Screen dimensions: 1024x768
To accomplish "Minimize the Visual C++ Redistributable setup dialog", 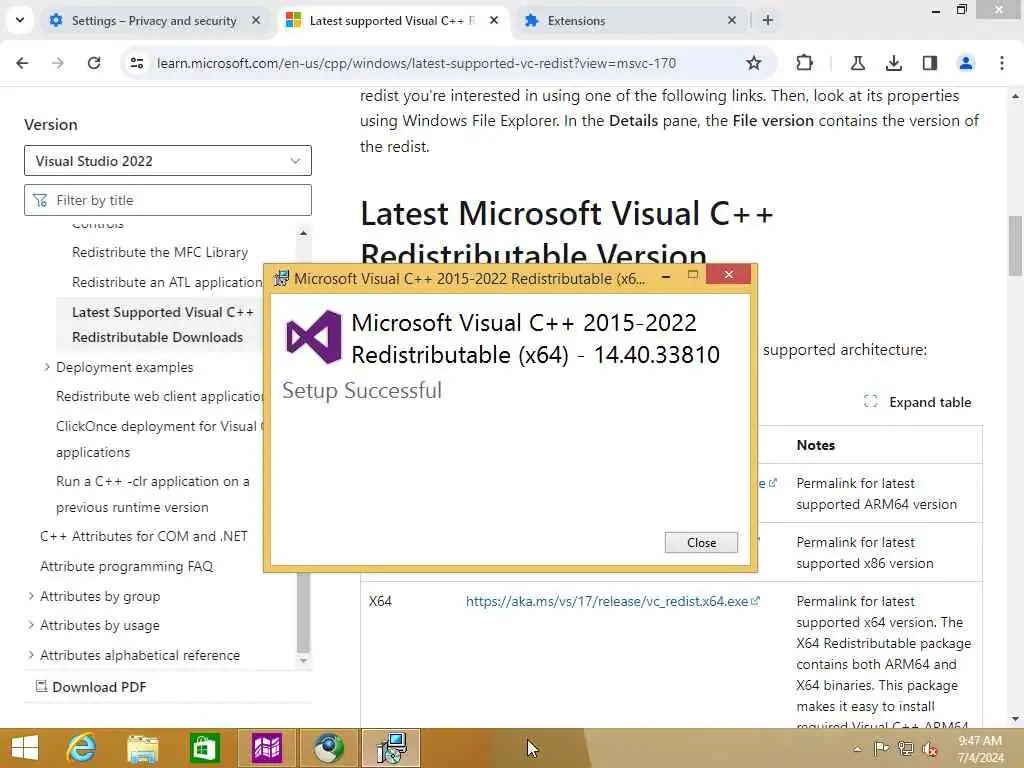I will [x=665, y=276].
